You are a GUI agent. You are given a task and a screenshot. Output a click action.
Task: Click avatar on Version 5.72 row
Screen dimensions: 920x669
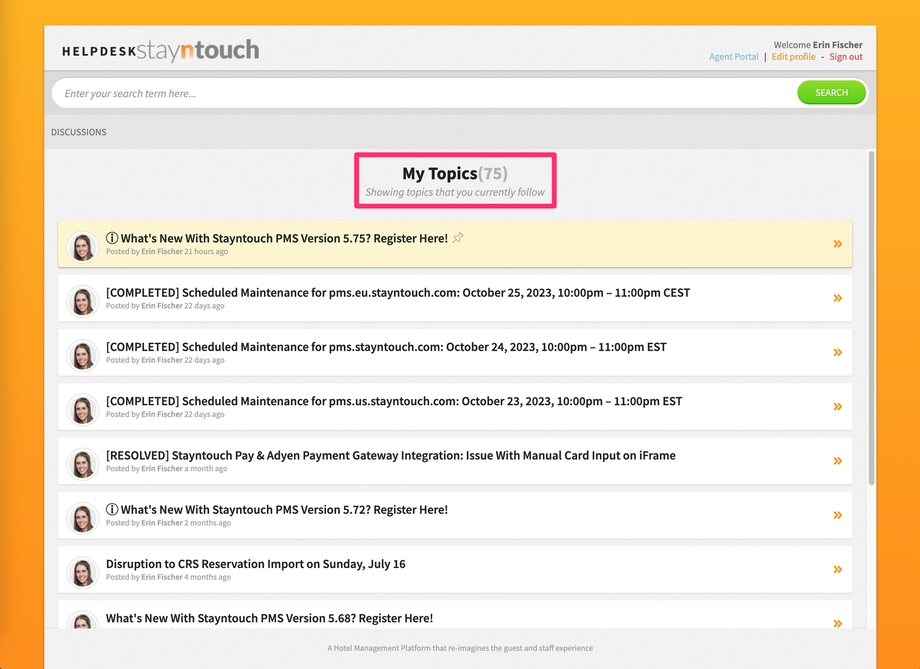pos(83,518)
